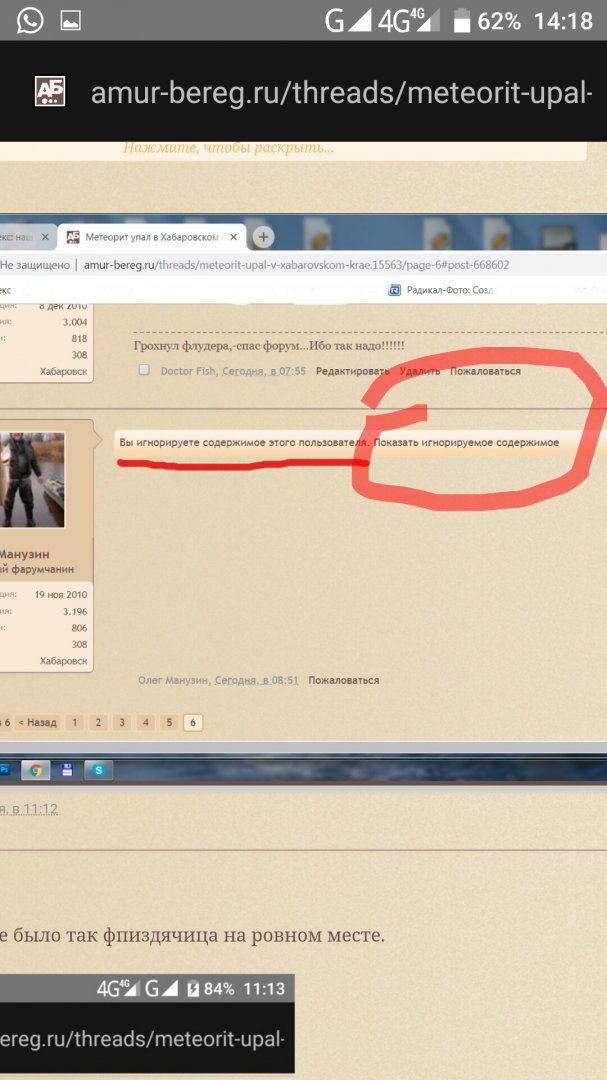Show ignored content via 'Показать игнорируемое содержимое'
This screenshot has height=1080, width=607.
pos(466,442)
